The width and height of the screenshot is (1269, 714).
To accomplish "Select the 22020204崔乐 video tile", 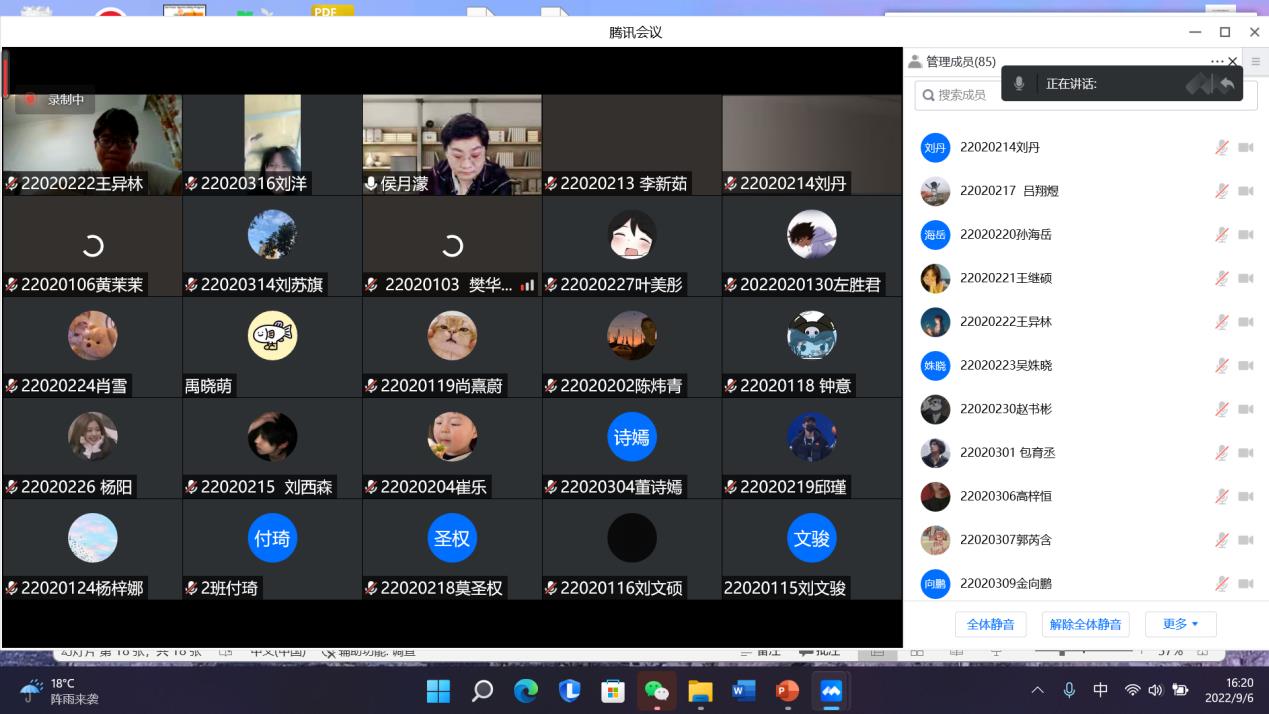I will pos(452,448).
